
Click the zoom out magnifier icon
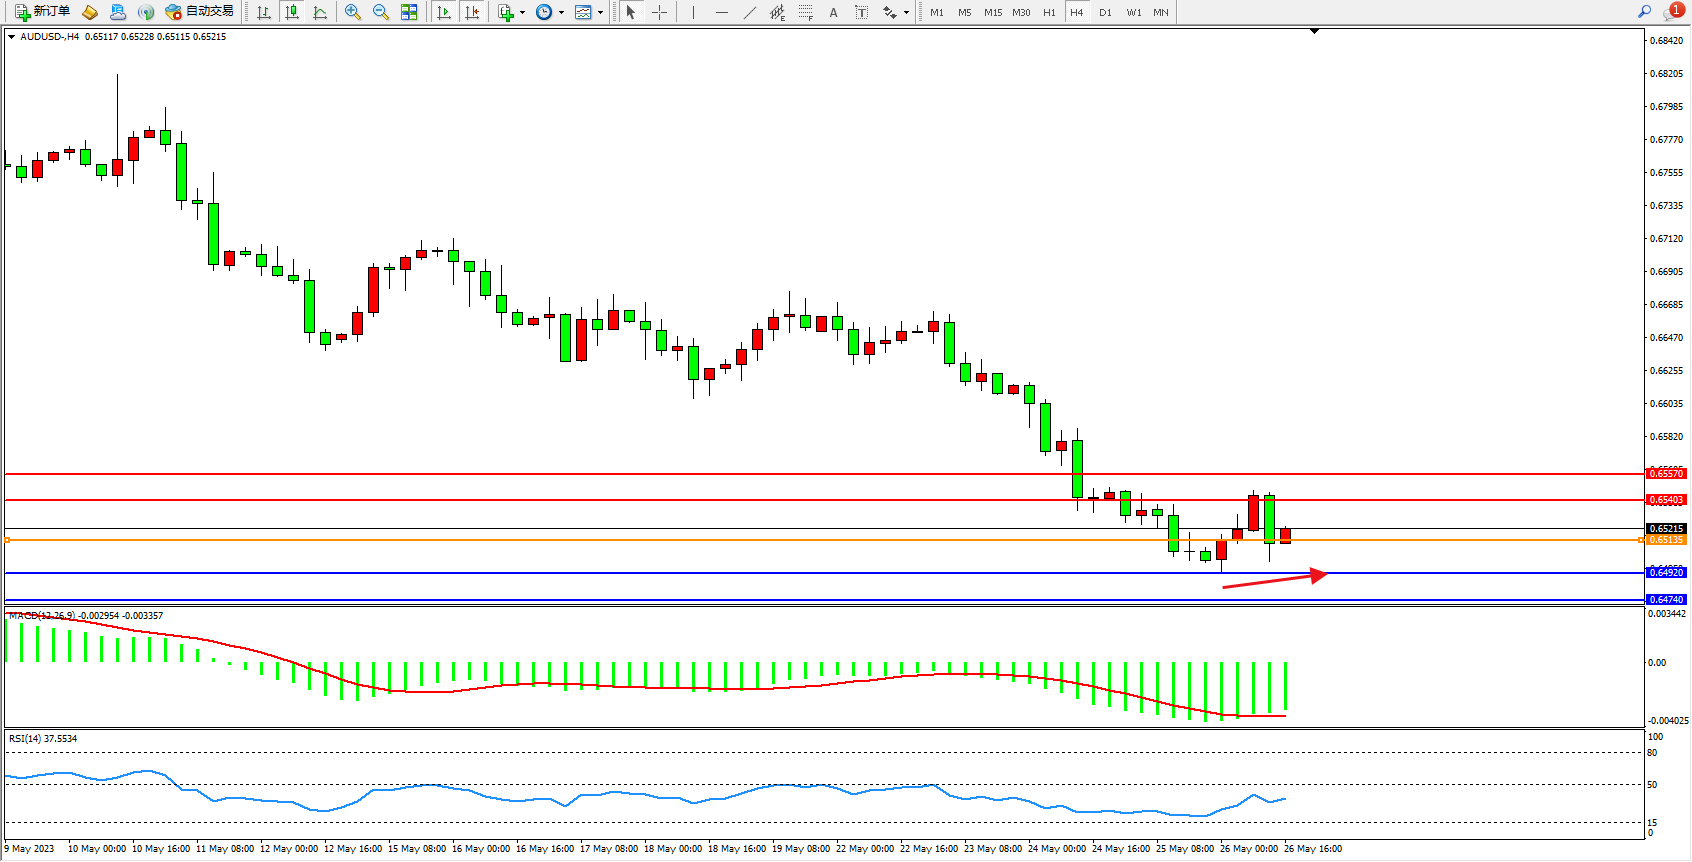(x=381, y=12)
